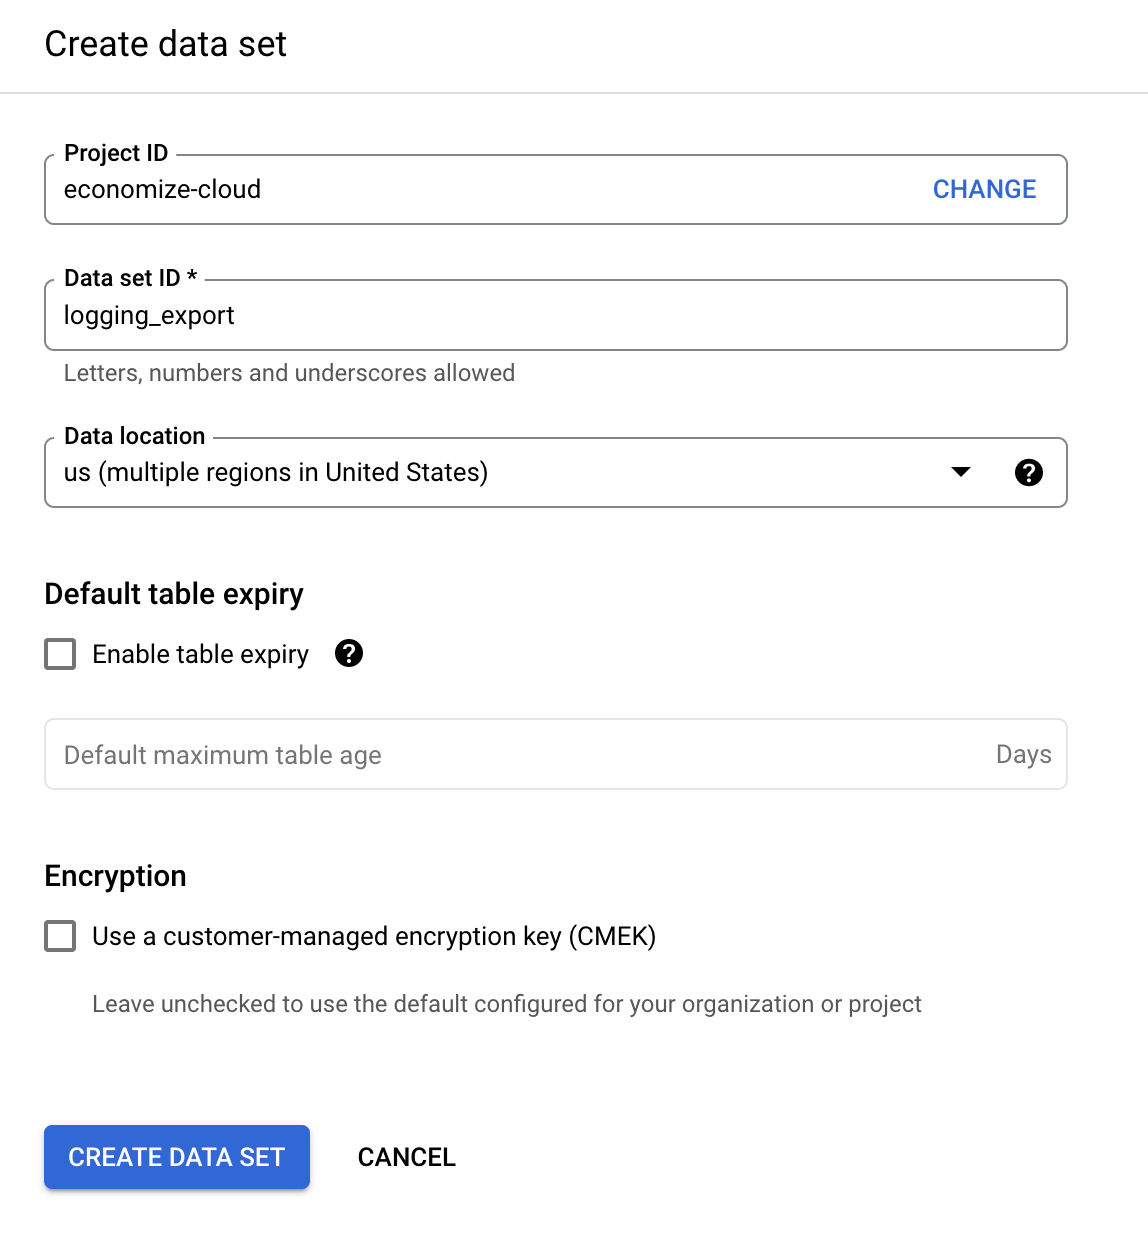This screenshot has height=1236, width=1148.
Task: Click the Project ID value economize-cloud
Action: point(162,189)
